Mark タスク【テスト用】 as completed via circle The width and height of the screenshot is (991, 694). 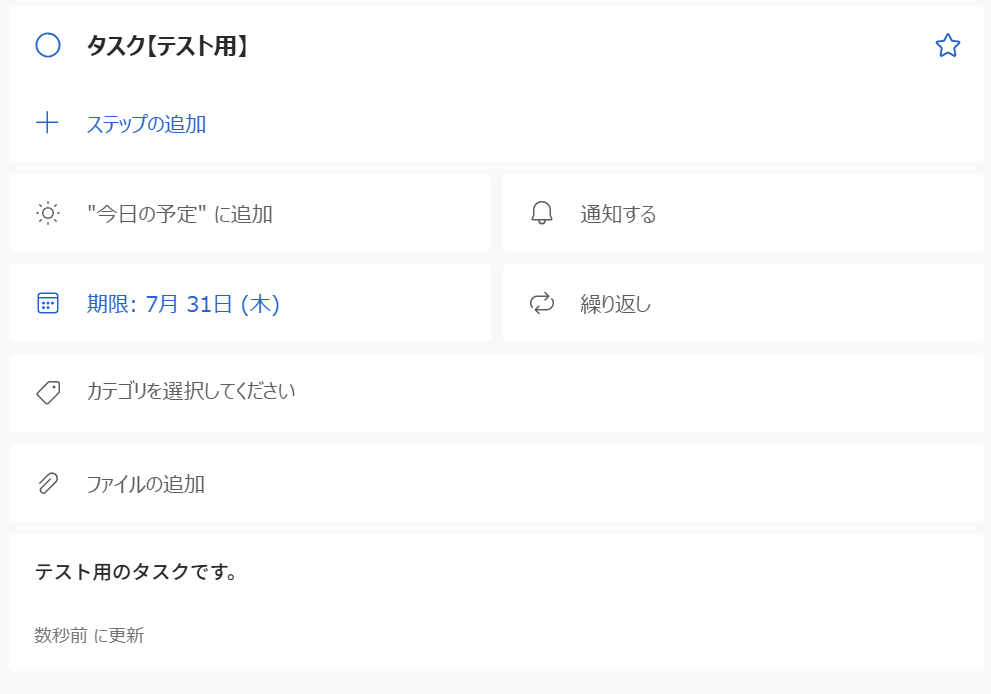(x=48, y=45)
